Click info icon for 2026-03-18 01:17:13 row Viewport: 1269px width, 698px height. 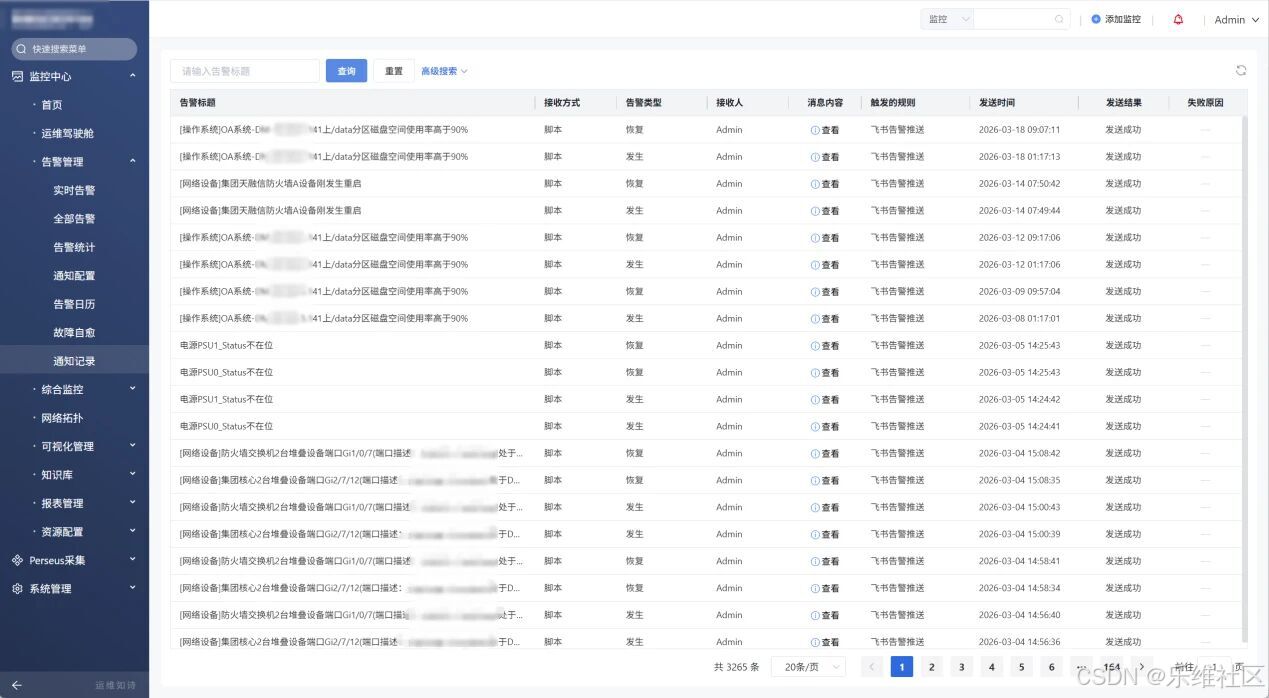coord(815,157)
